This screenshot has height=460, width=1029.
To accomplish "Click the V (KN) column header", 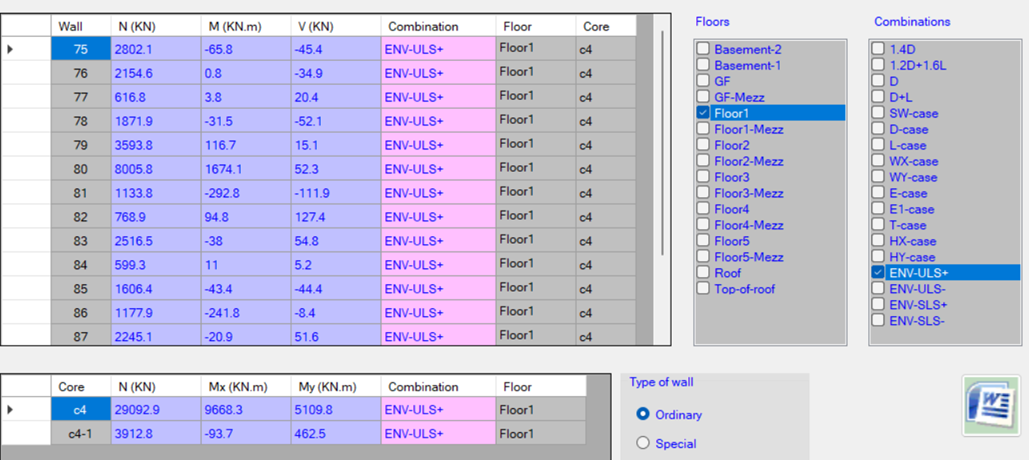I will (336, 26).
